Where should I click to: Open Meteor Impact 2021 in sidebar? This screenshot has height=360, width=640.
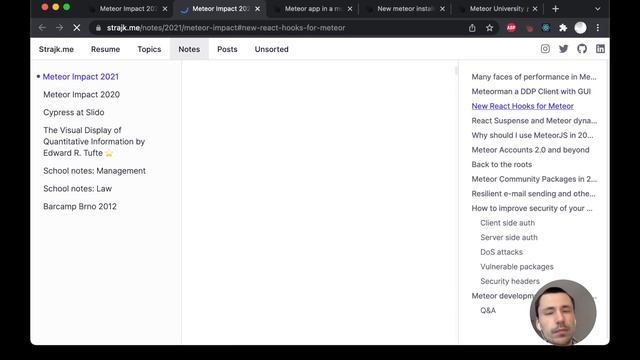[x=81, y=77]
